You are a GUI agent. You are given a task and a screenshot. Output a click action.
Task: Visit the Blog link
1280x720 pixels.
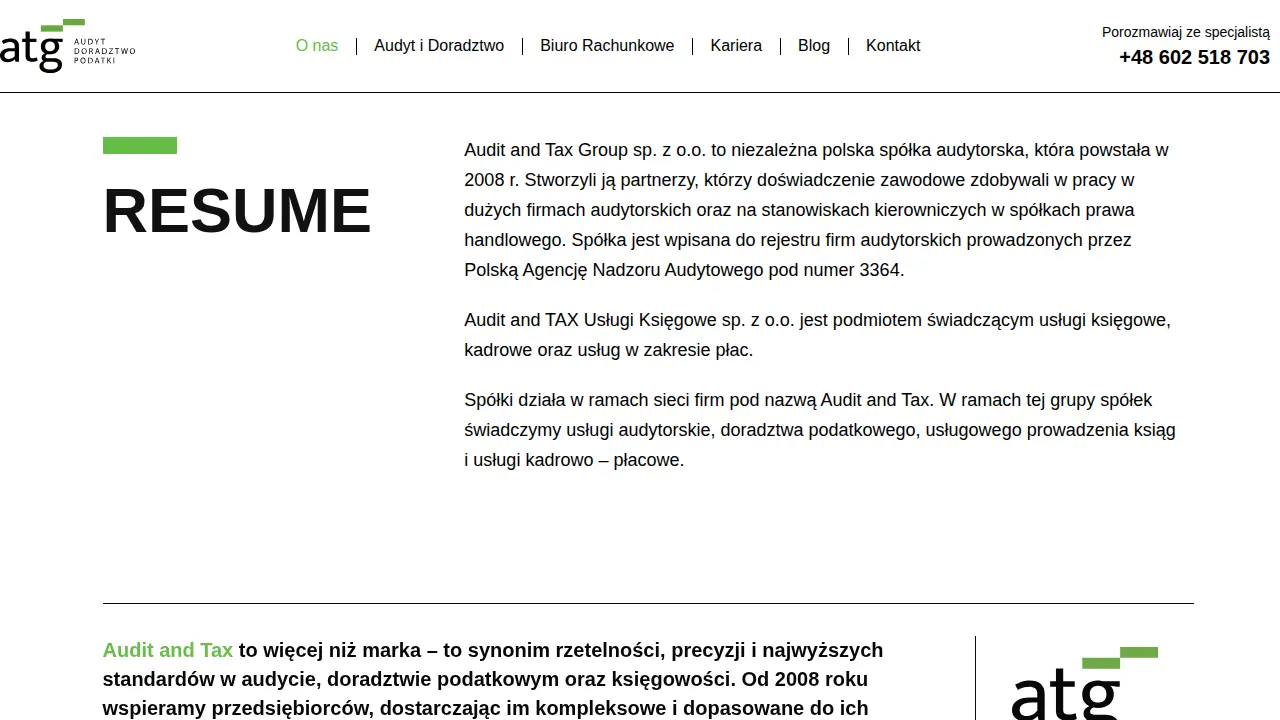[814, 46]
